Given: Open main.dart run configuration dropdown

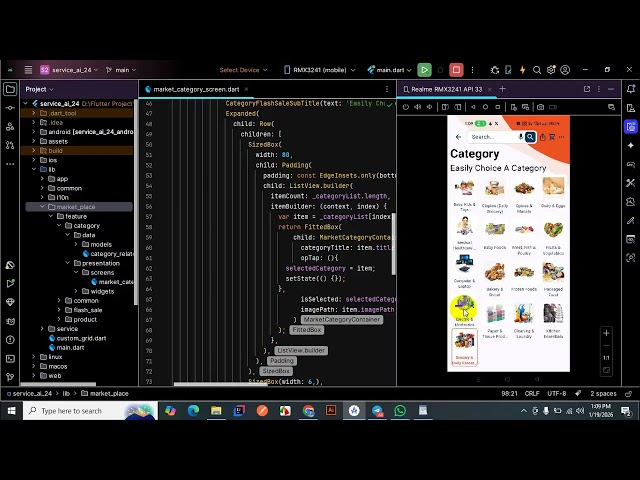Looking at the screenshot, I should click(x=390, y=70).
